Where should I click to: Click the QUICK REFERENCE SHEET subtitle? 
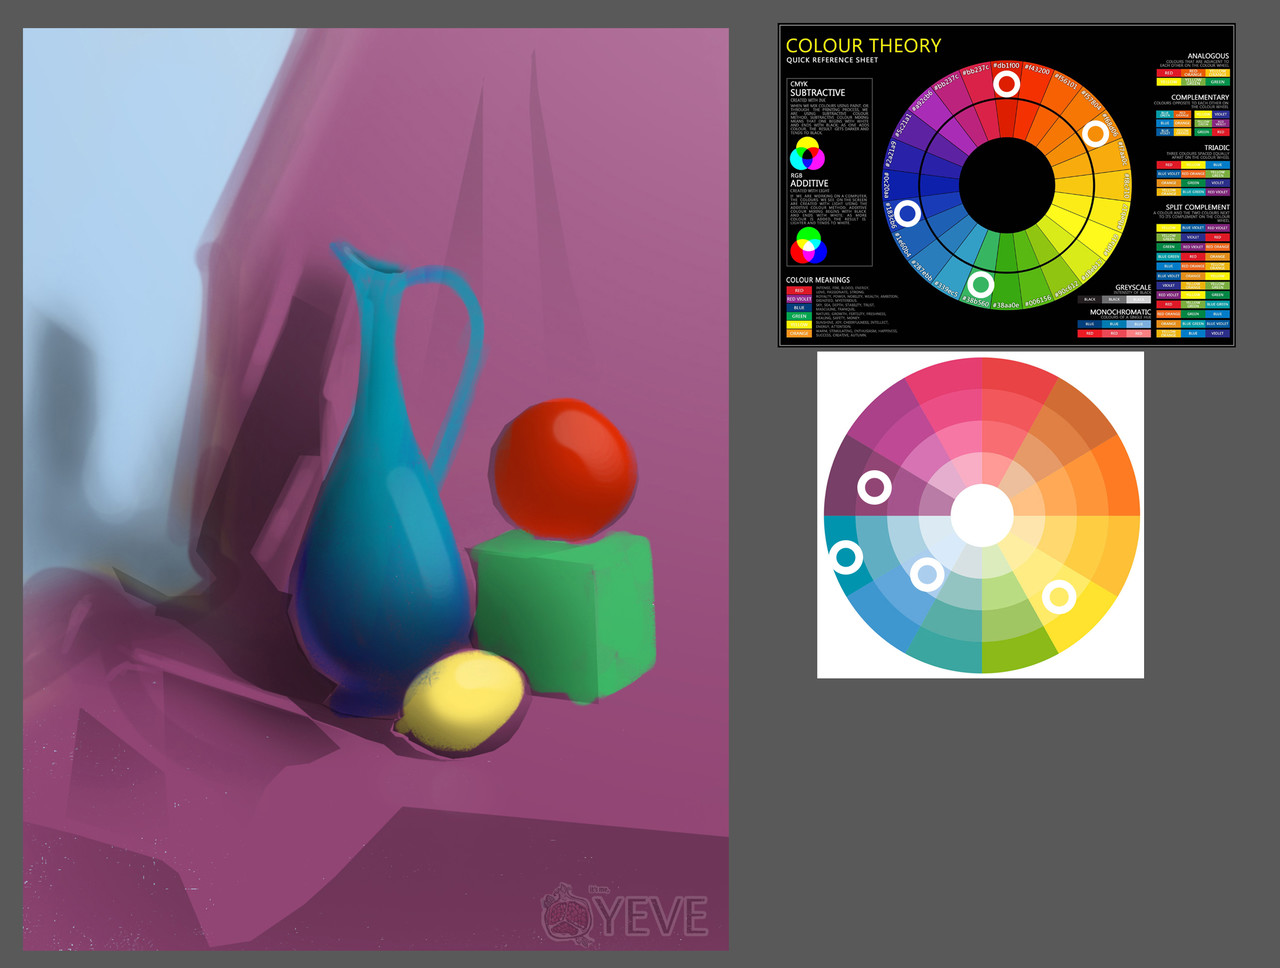tap(832, 60)
